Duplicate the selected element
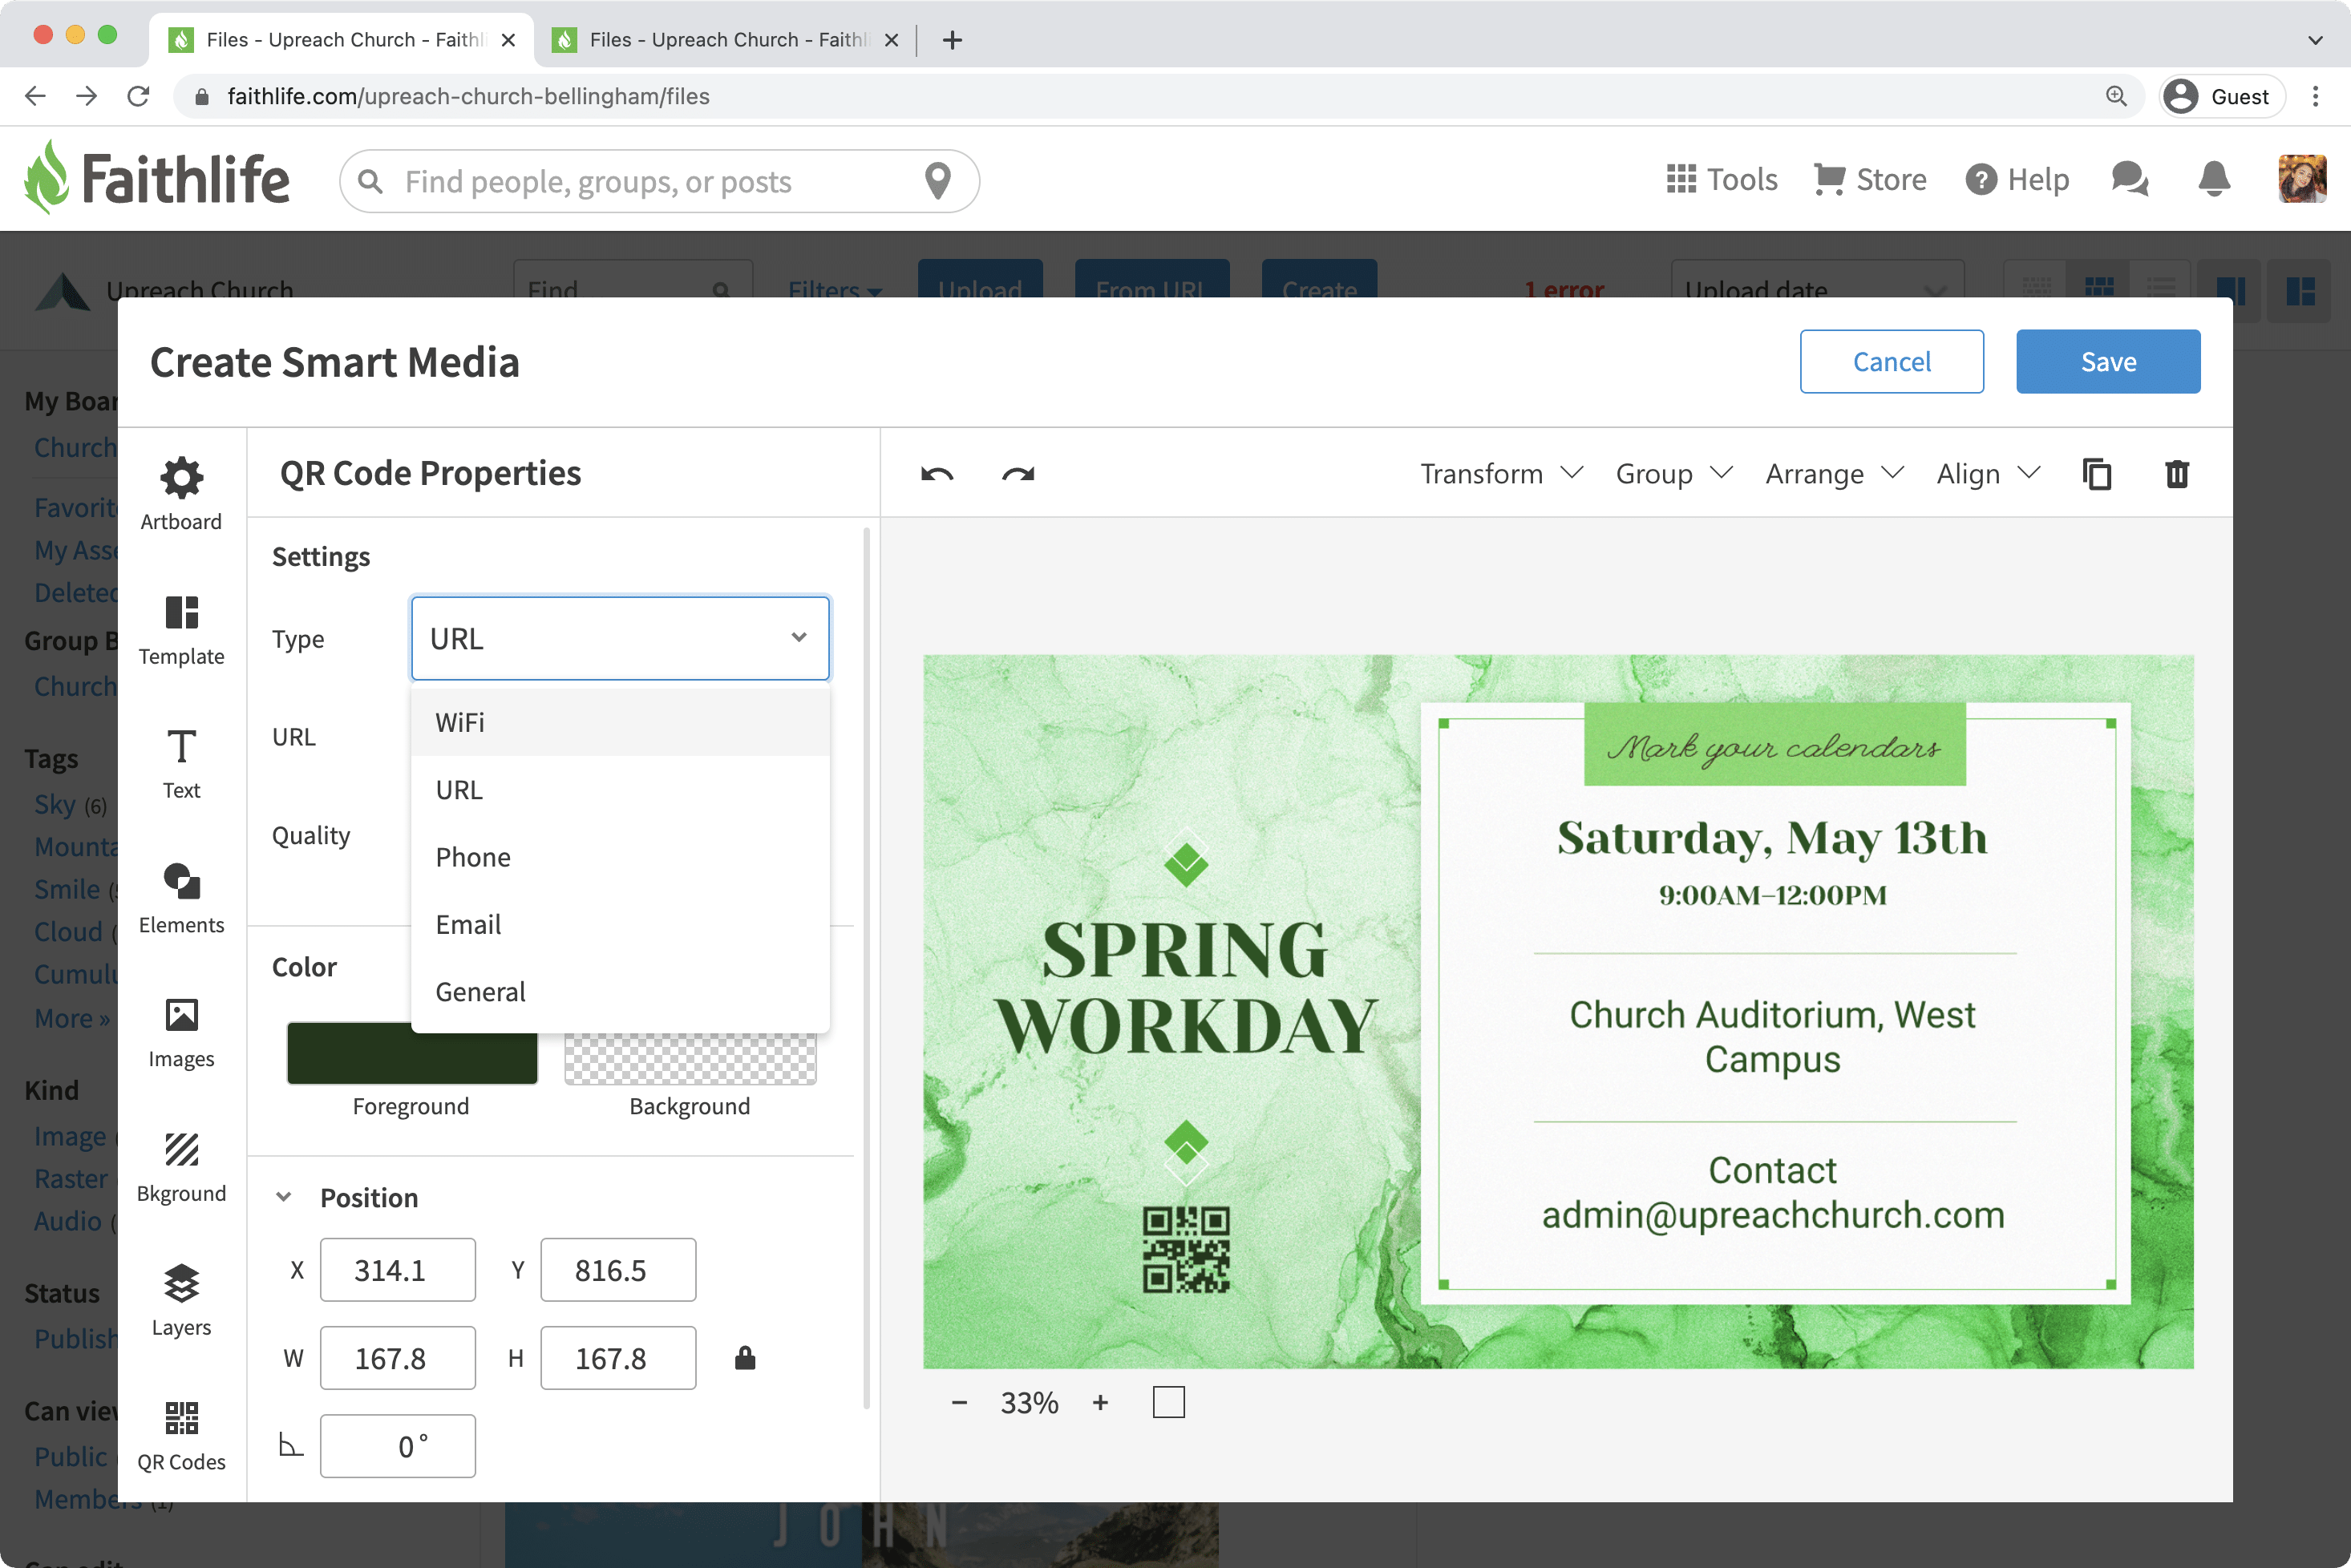2351x1568 pixels. [x=2096, y=474]
